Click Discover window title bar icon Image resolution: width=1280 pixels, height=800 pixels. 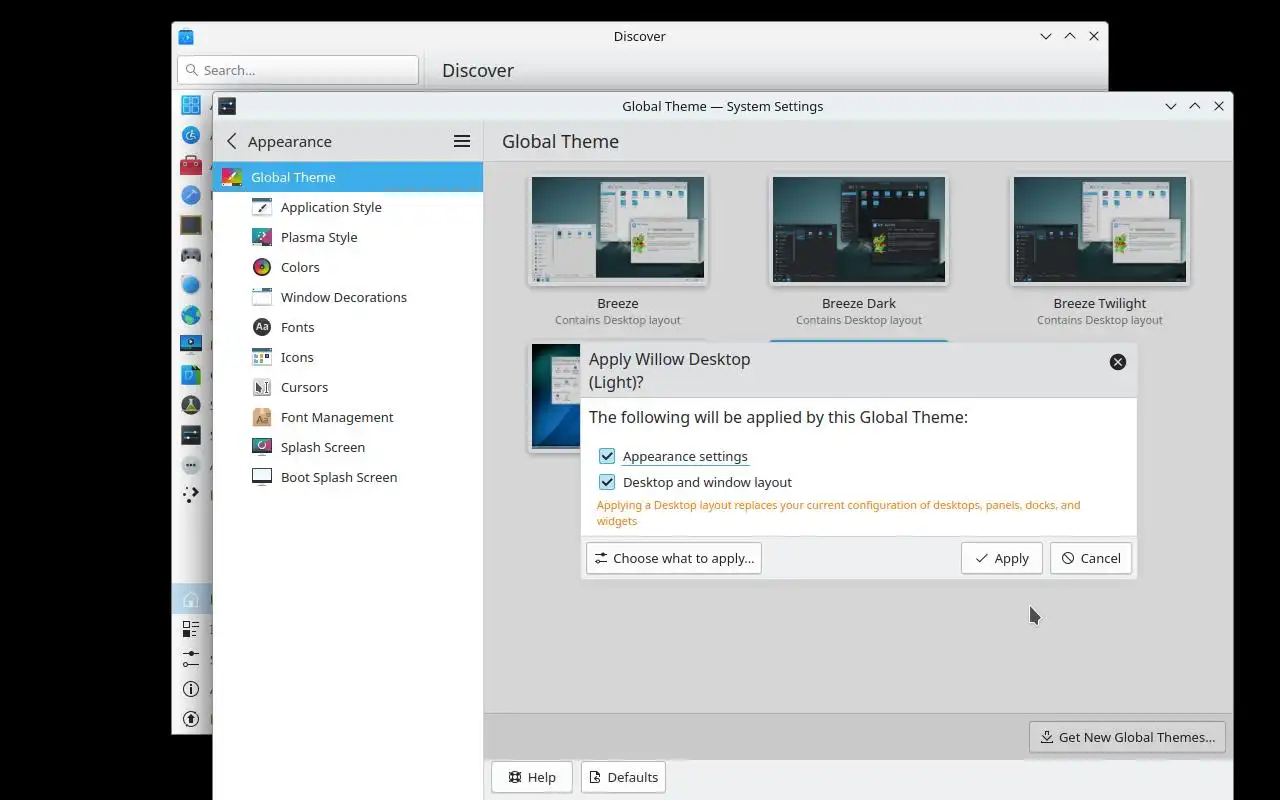coord(186,37)
